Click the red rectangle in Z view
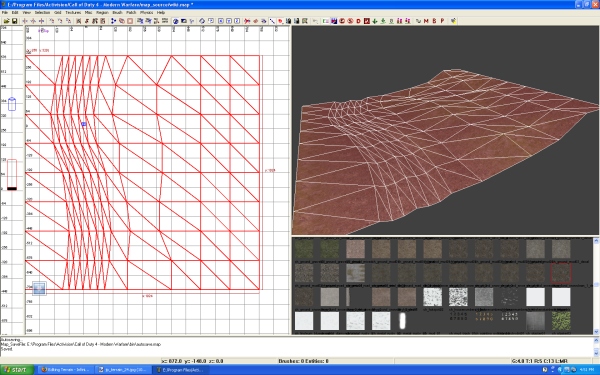 (12, 174)
